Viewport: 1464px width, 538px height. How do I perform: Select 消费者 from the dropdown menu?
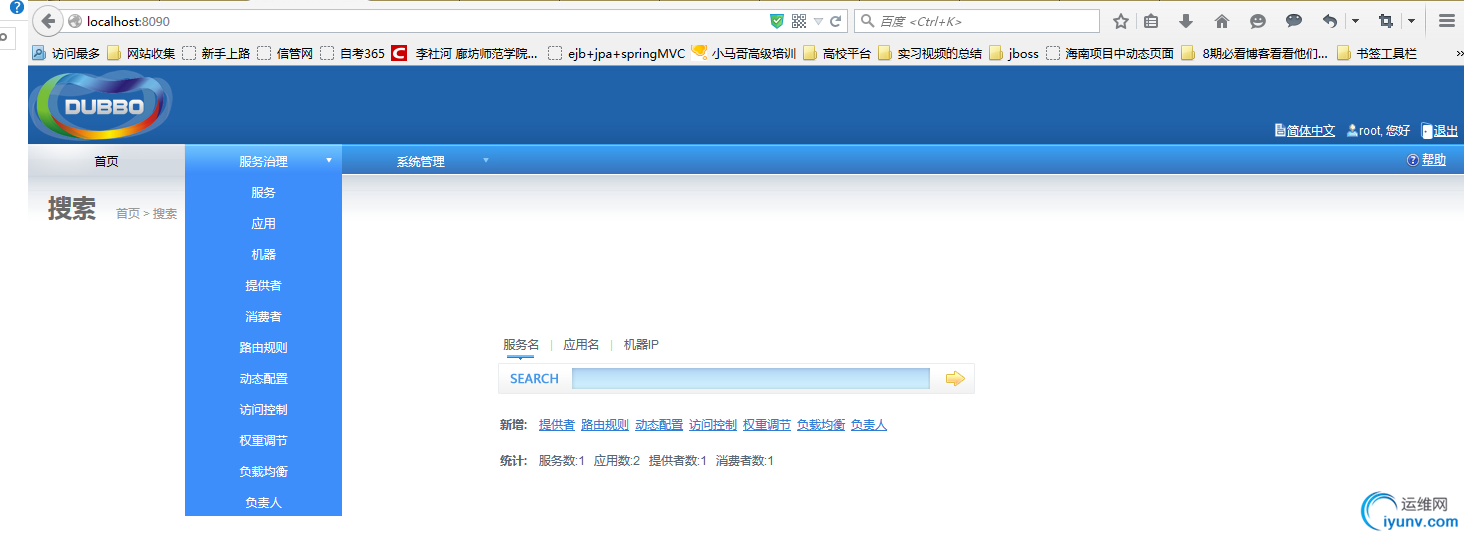pos(263,316)
